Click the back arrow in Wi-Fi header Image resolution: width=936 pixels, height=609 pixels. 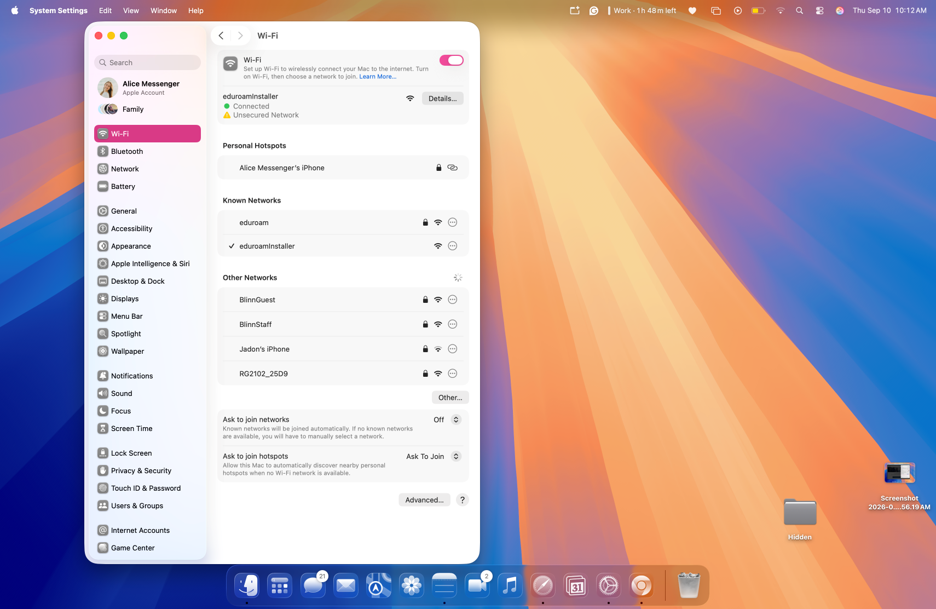(x=221, y=35)
